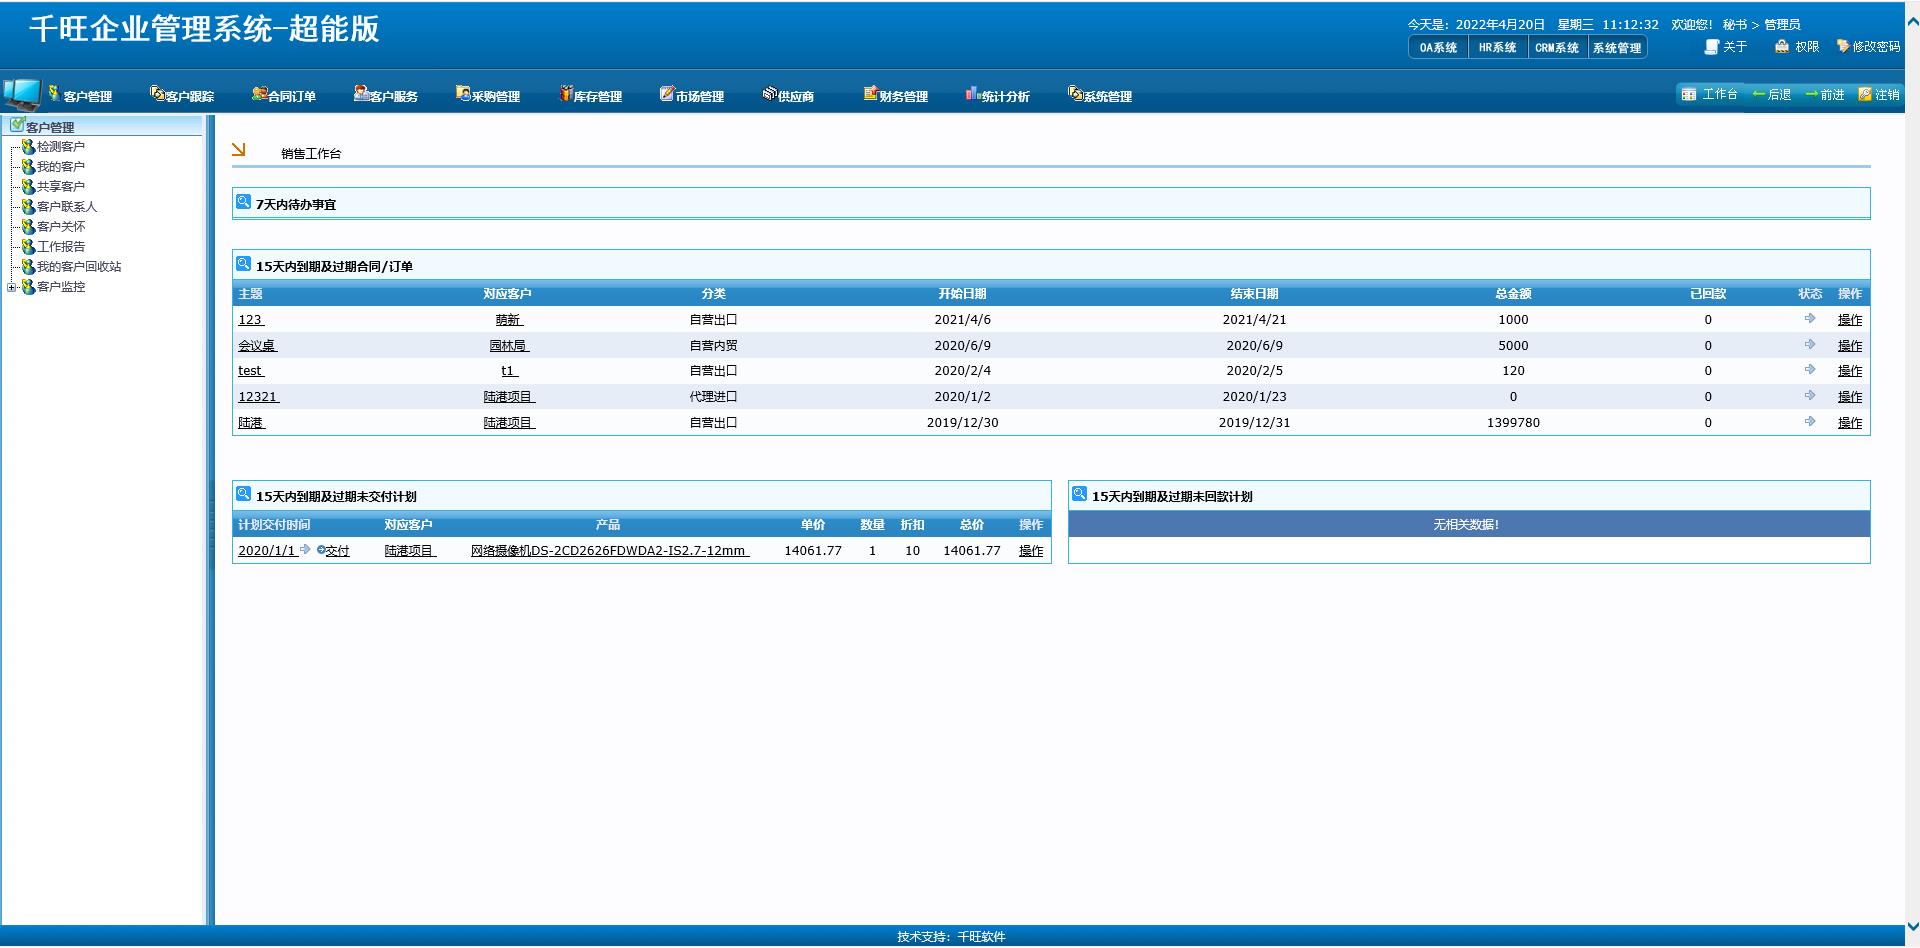Viewport: 1920px width, 948px height.
Task: Click the magnifier icon beside 7天内待办事宜
Action: [243, 202]
